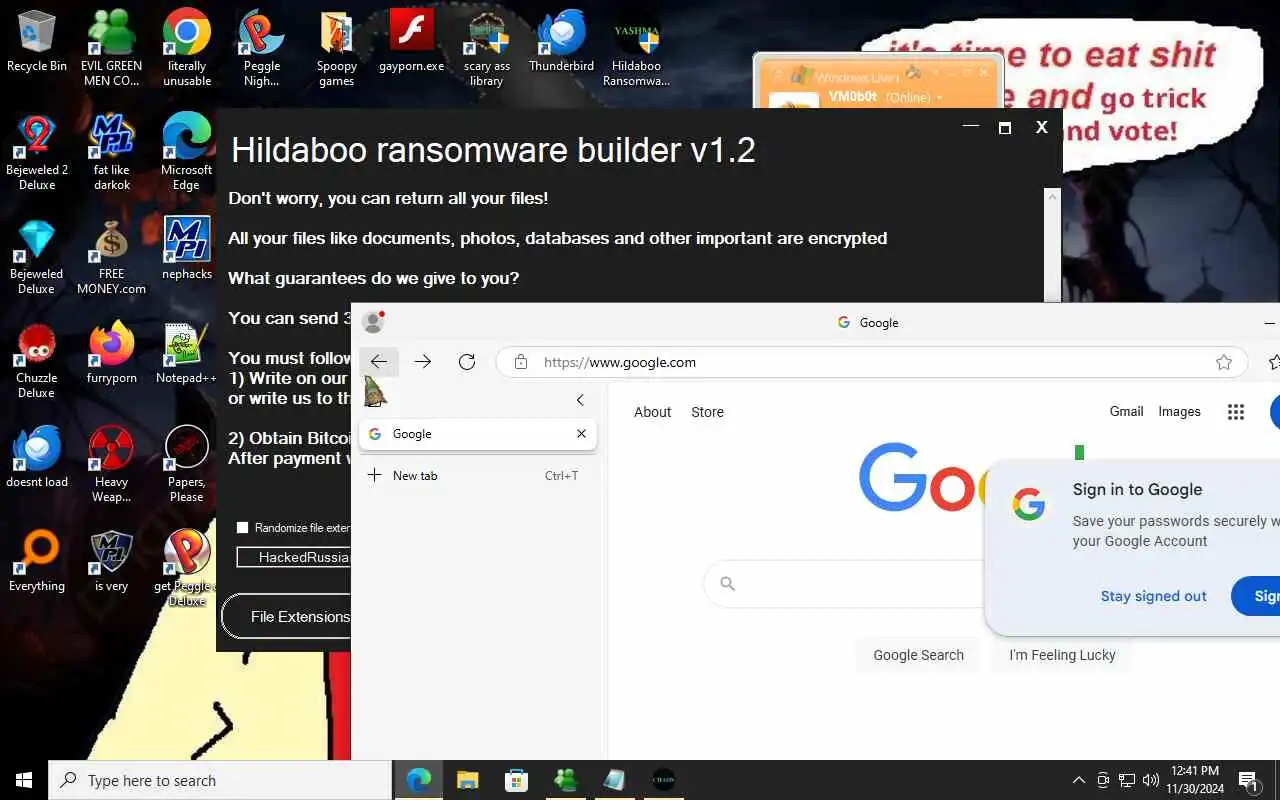
Task: Select the Google tab in vertical tabs
Action: pos(478,434)
